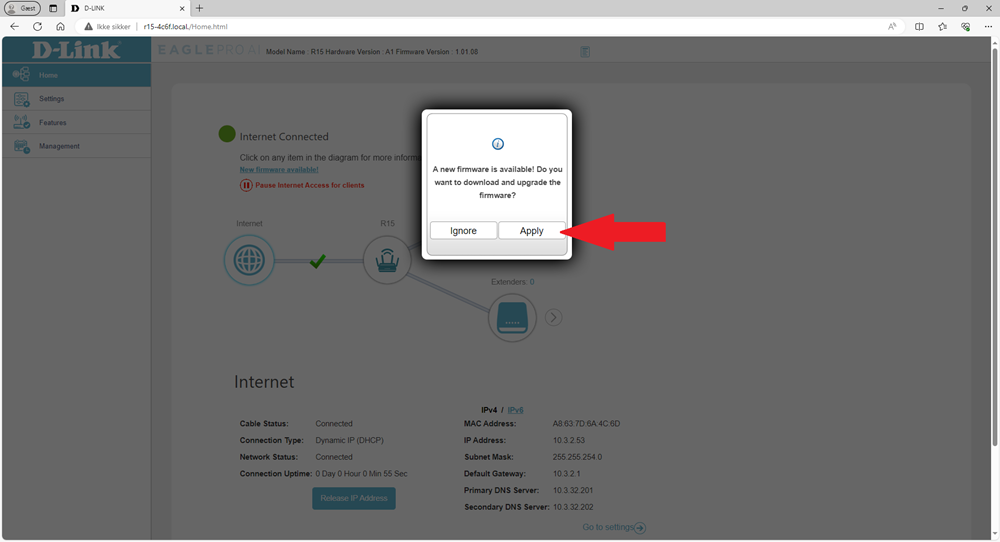Click the not secure warning icon
The image size is (1000, 542).
(x=89, y=27)
